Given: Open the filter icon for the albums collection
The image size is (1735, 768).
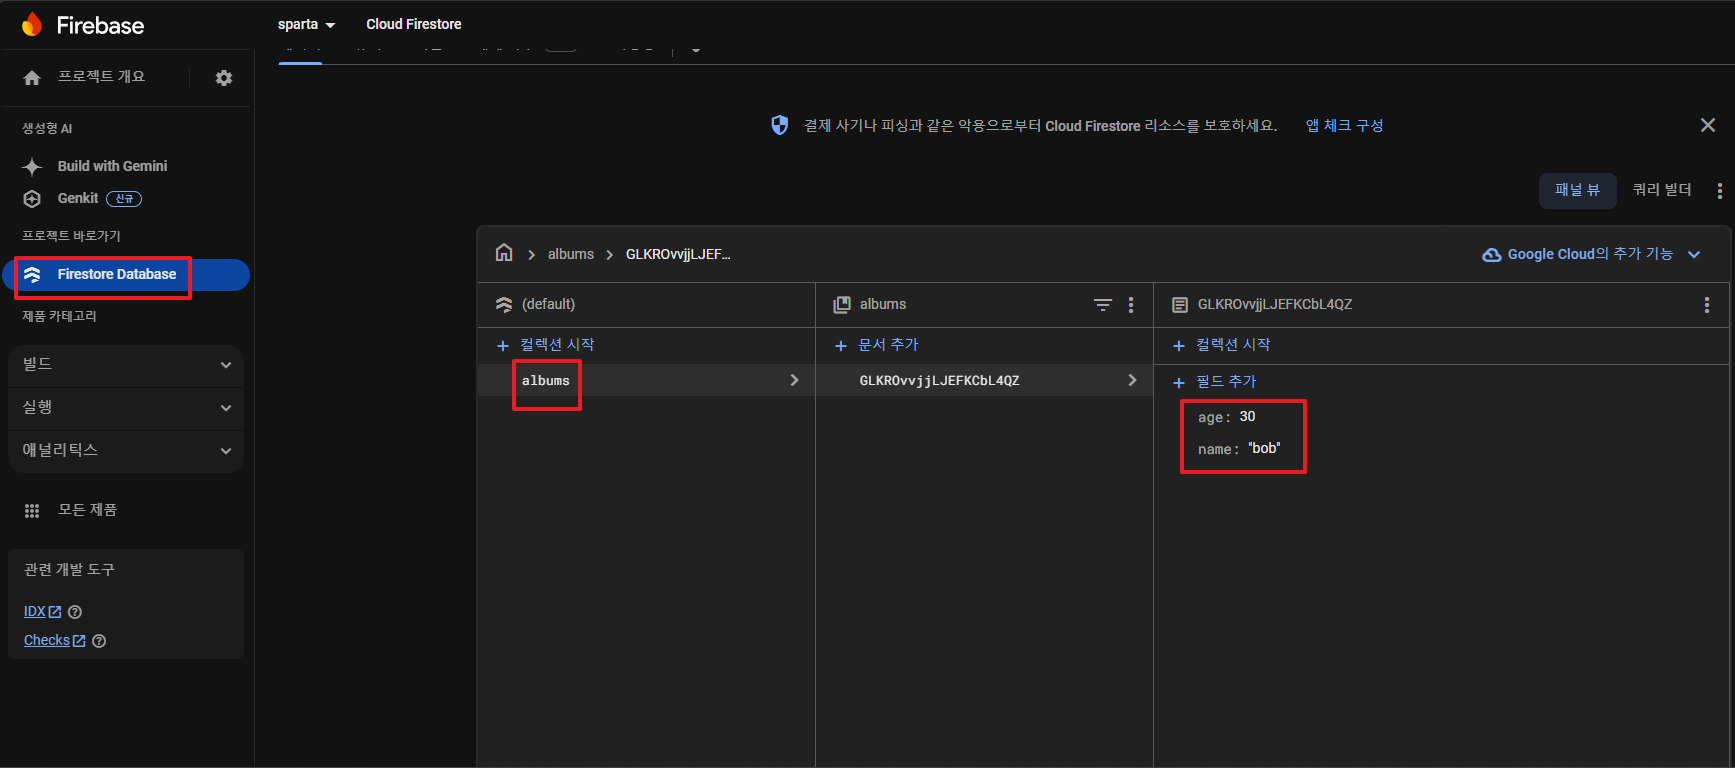Looking at the screenshot, I should click(1102, 305).
